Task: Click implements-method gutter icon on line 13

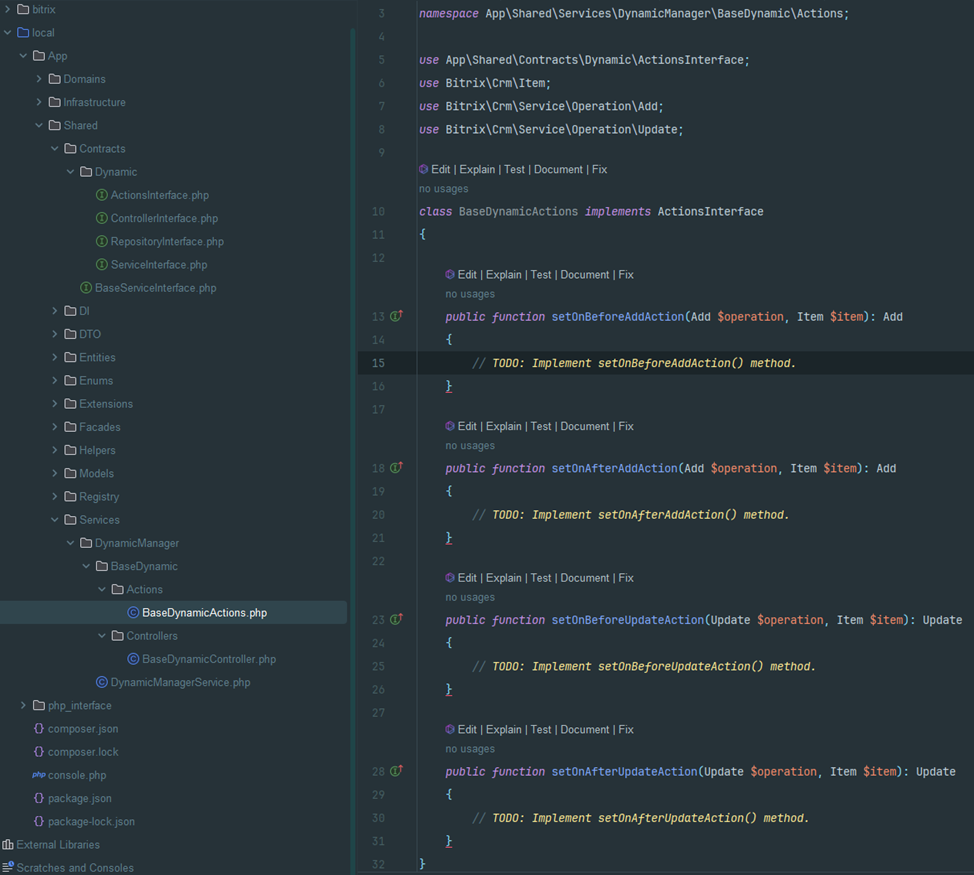Action: [x=396, y=316]
